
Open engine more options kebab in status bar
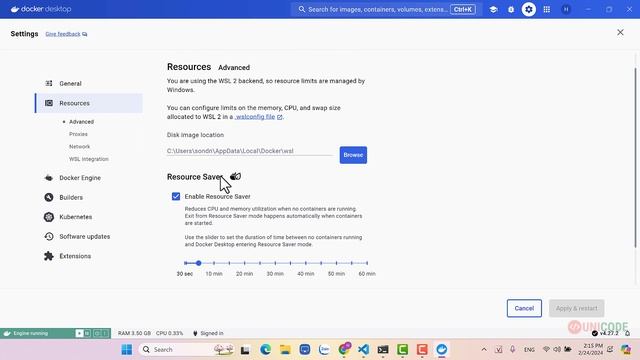pos(105,333)
